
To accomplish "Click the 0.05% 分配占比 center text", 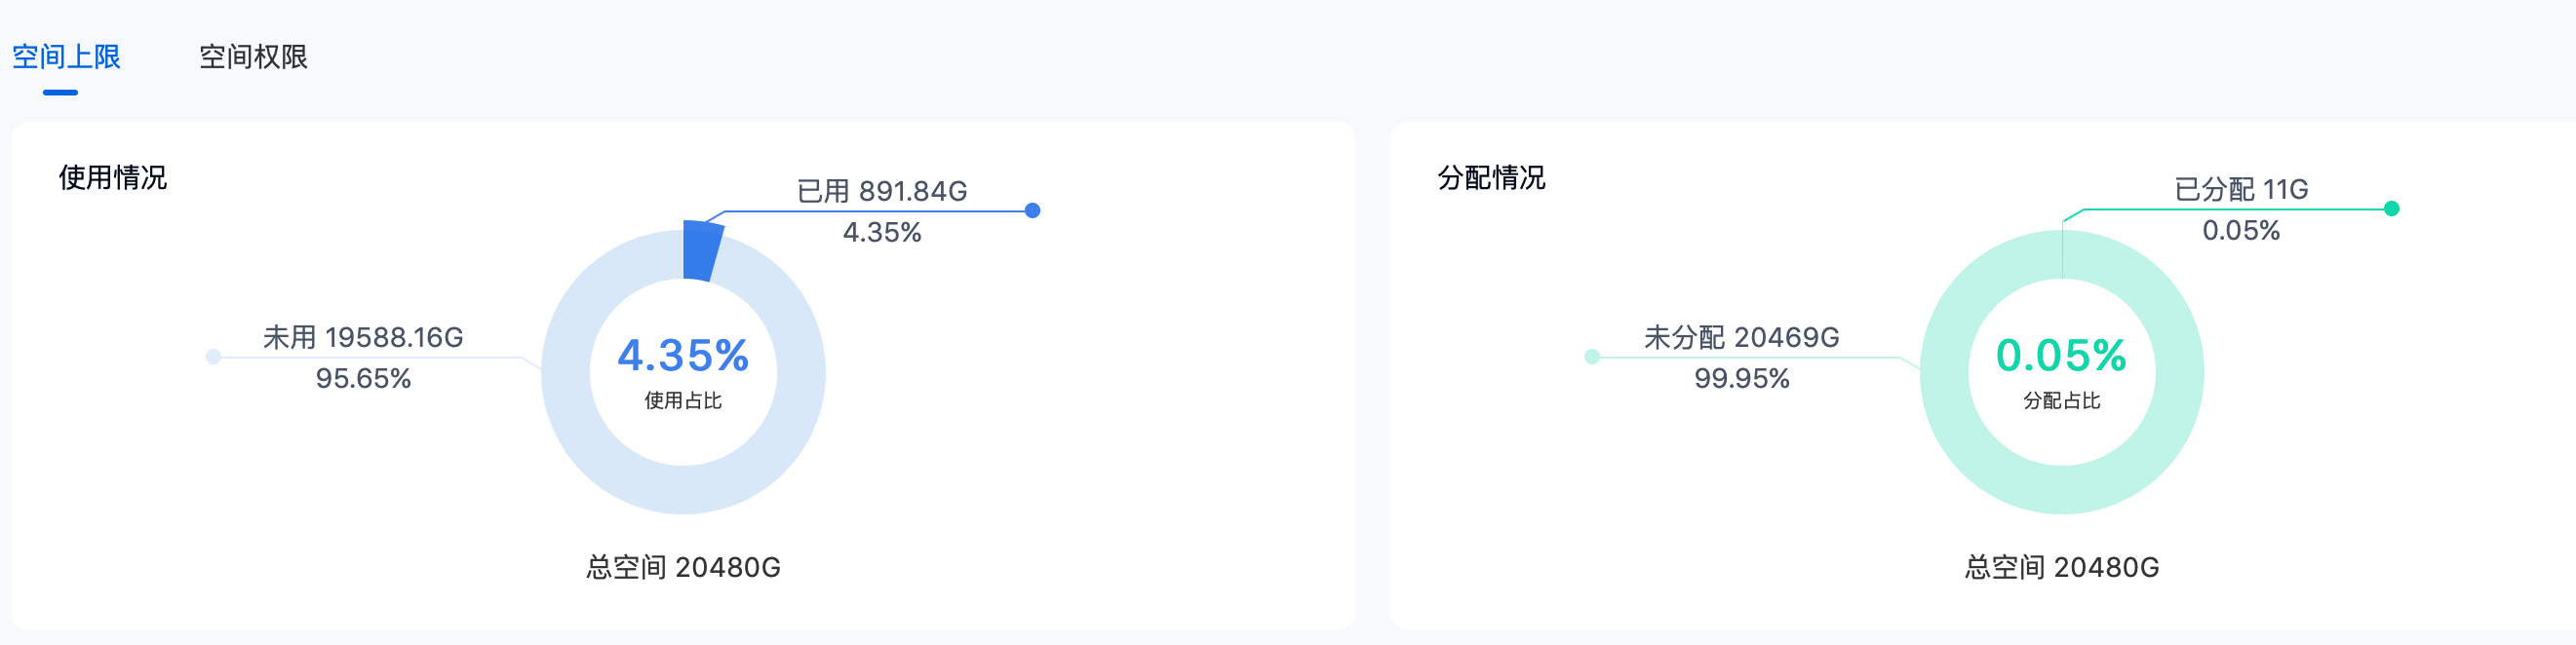I will [2061, 372].
